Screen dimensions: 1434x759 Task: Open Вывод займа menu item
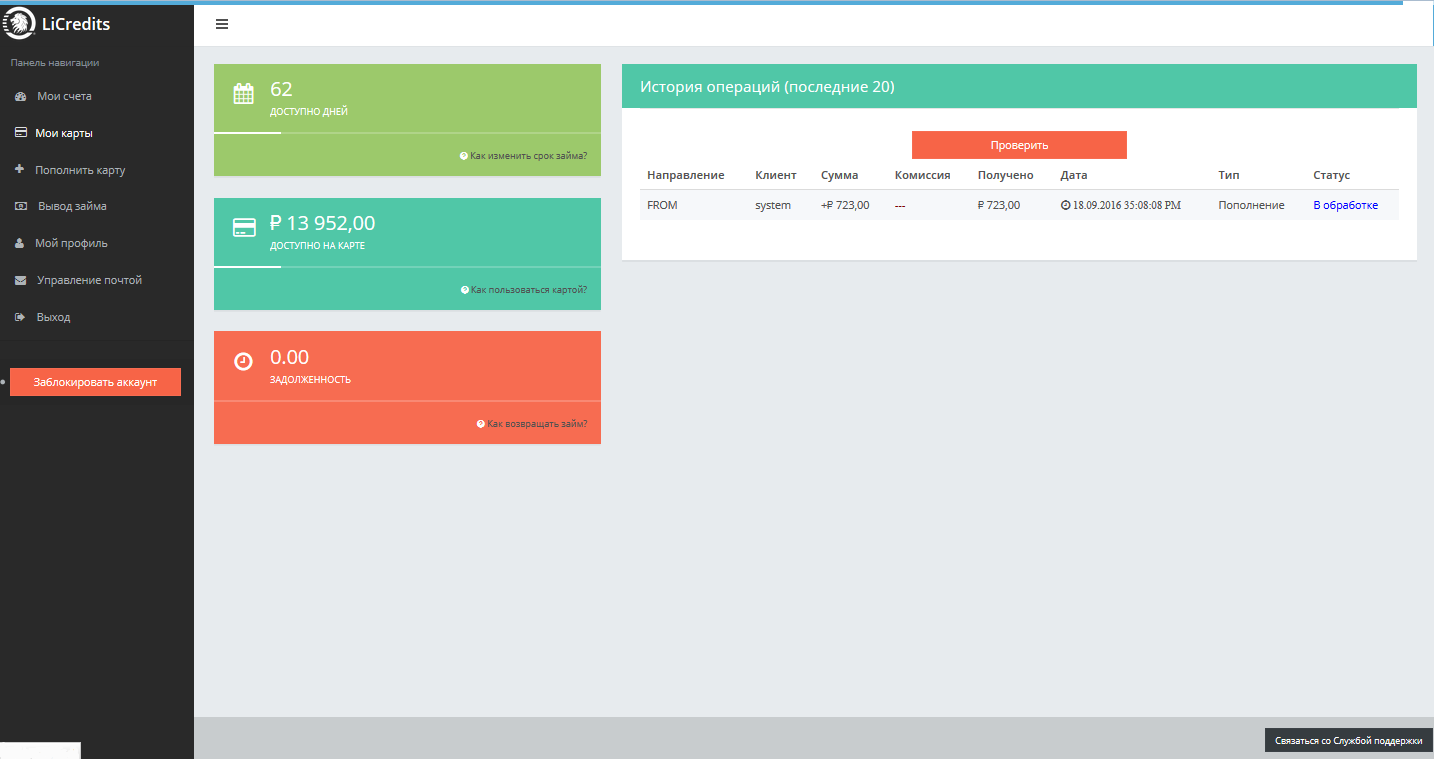coord(72,206)
